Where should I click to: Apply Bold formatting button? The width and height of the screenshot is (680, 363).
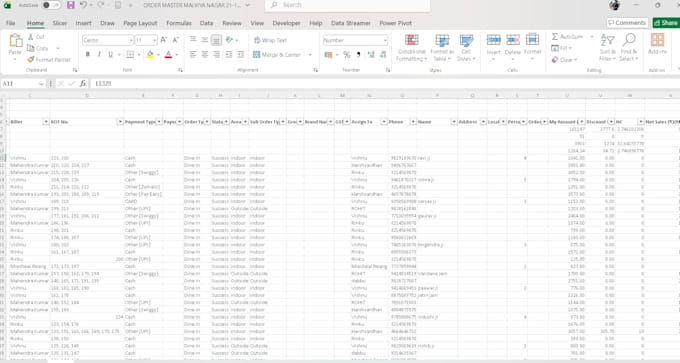click(88, 55)
